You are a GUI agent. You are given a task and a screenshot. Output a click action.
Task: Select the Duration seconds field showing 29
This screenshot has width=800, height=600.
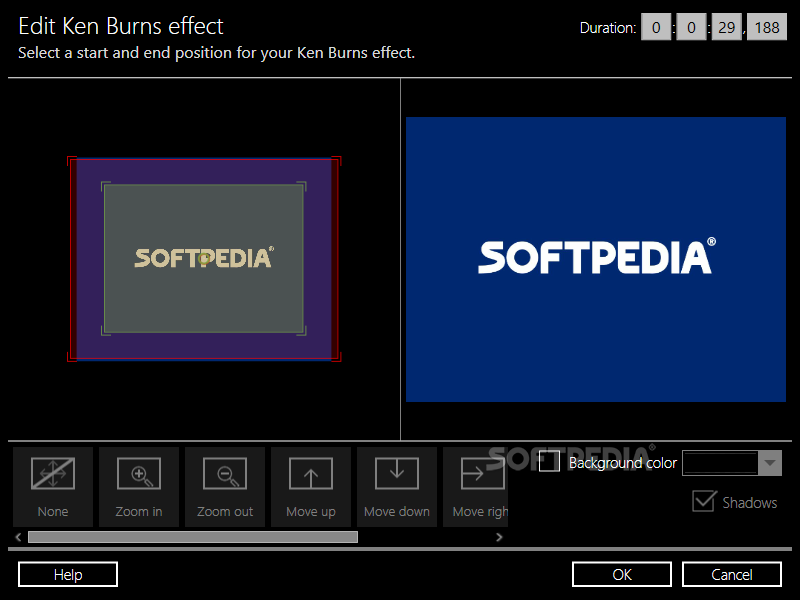(727, 27)
